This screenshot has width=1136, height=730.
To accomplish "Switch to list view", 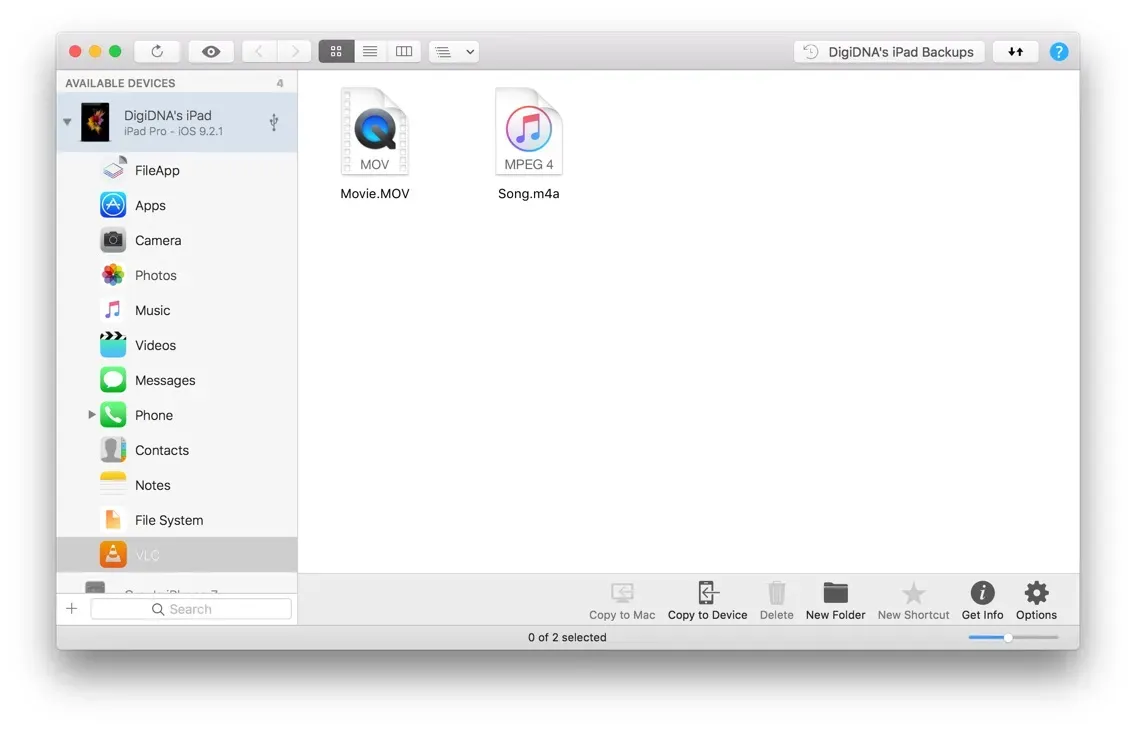I will [x=370, y=50].
